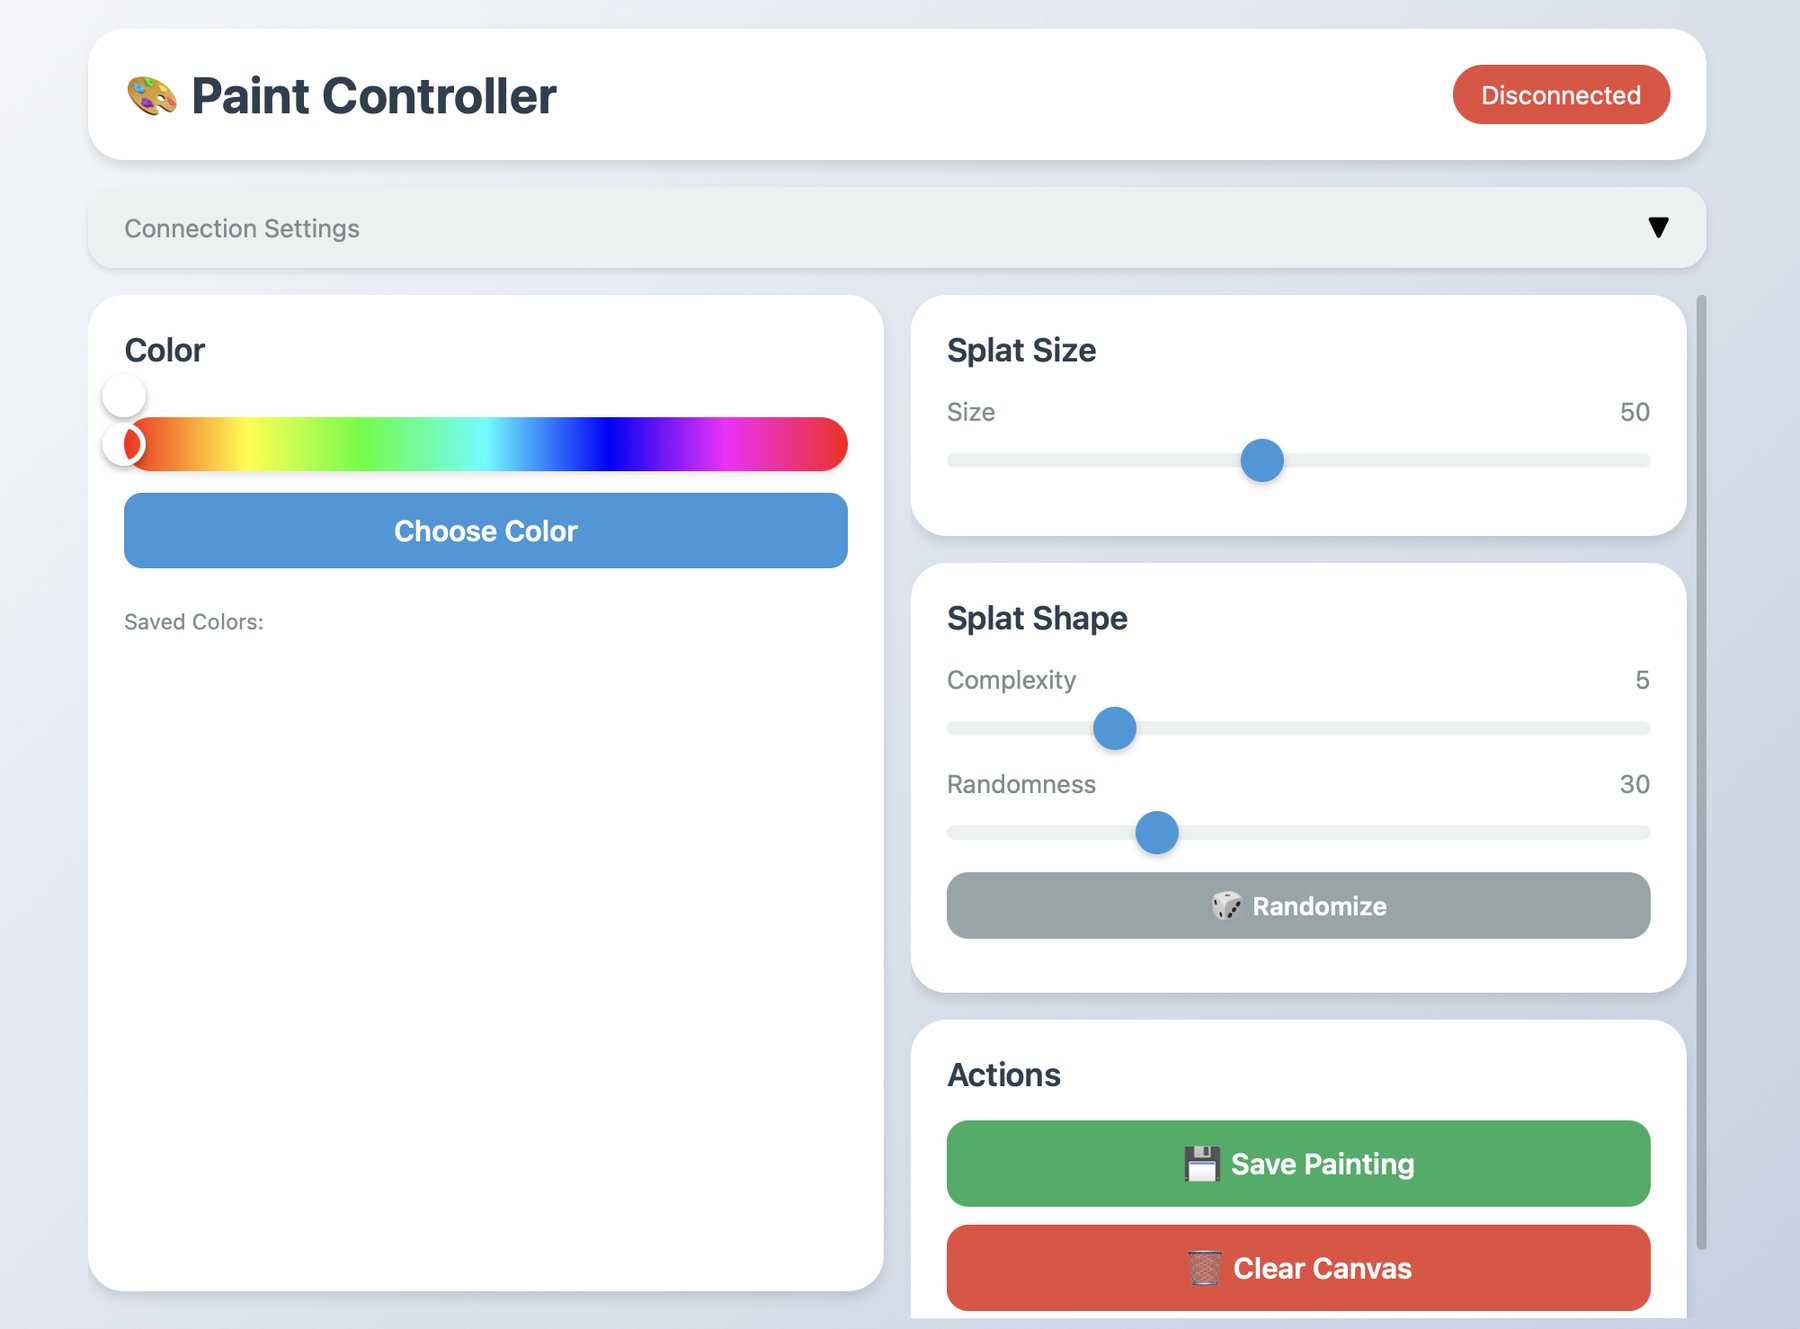Click the 'Color' section heading
Screen dimensions: 1800x1329
click(x=164, y=350)
